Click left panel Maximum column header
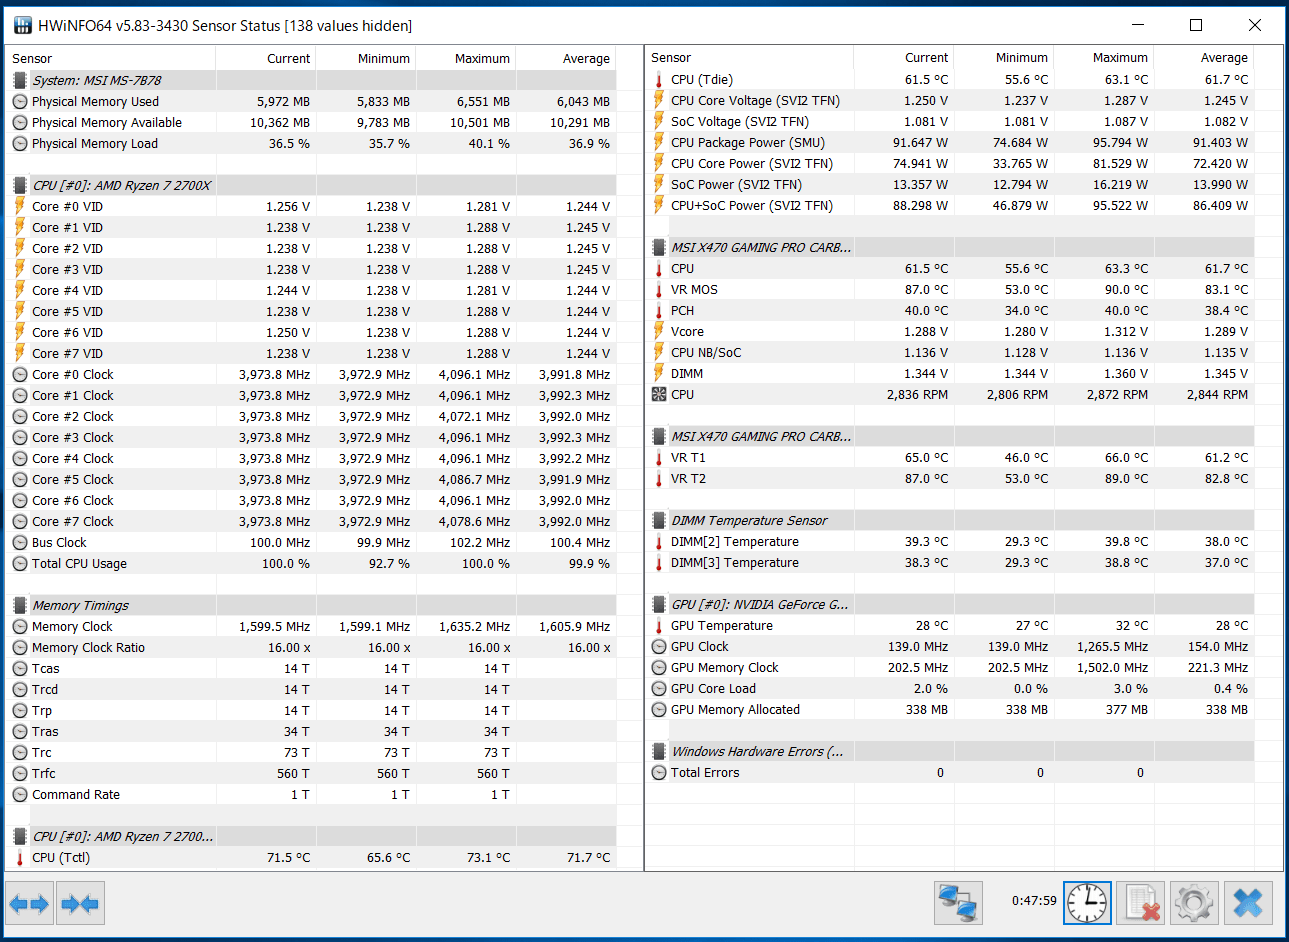Viewport: 1289px width, 942px height. [x=466, y=58]
